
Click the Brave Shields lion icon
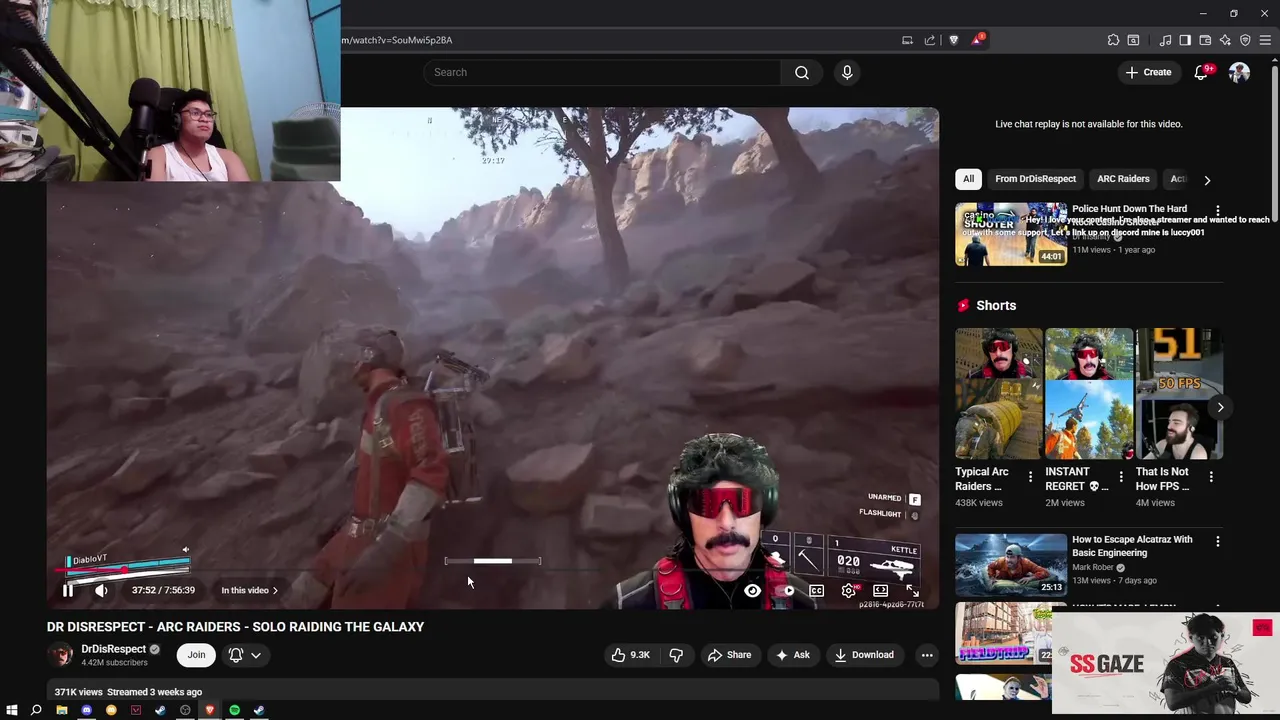point(953,40)
